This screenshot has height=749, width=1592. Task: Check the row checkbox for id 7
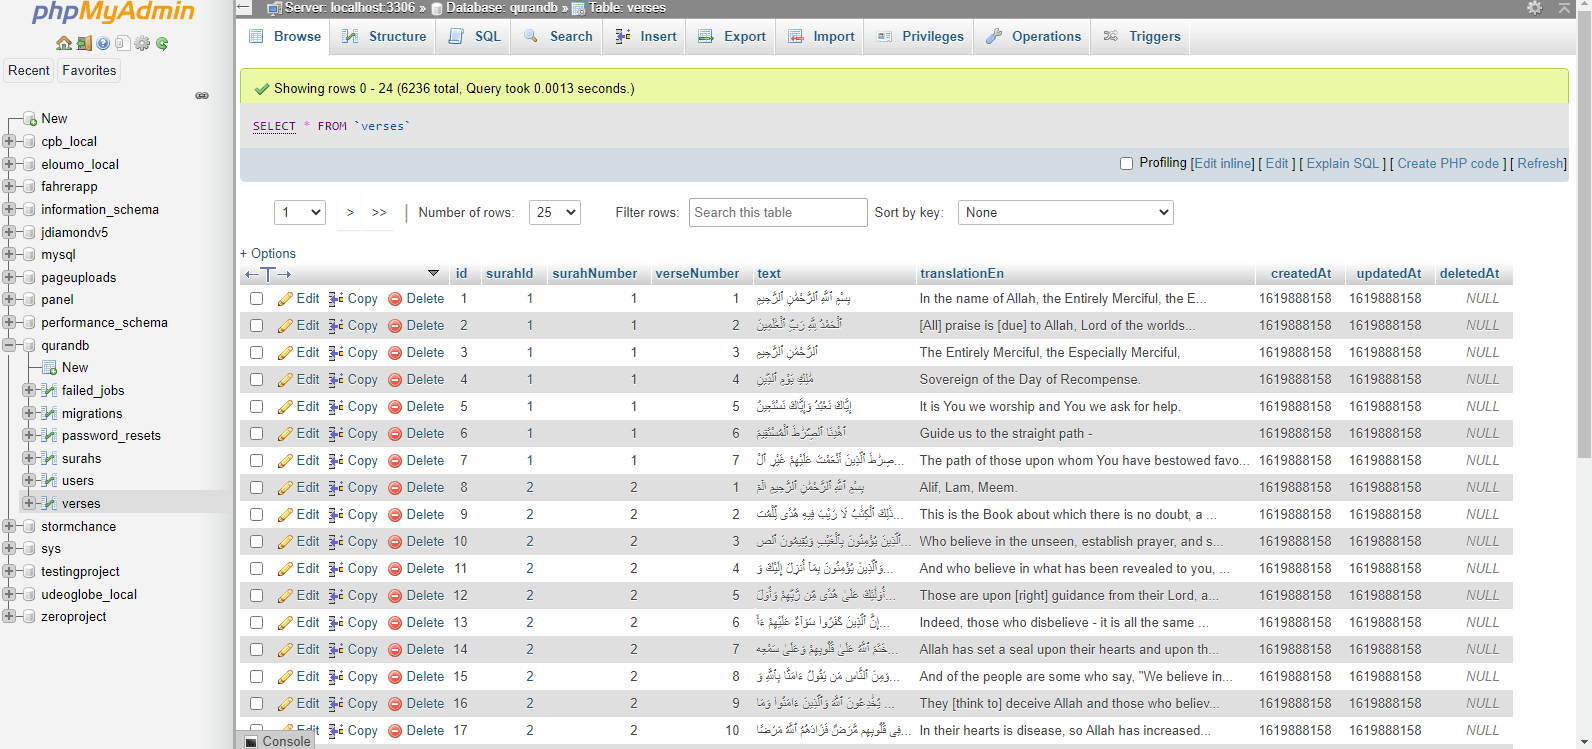[257, 461]
